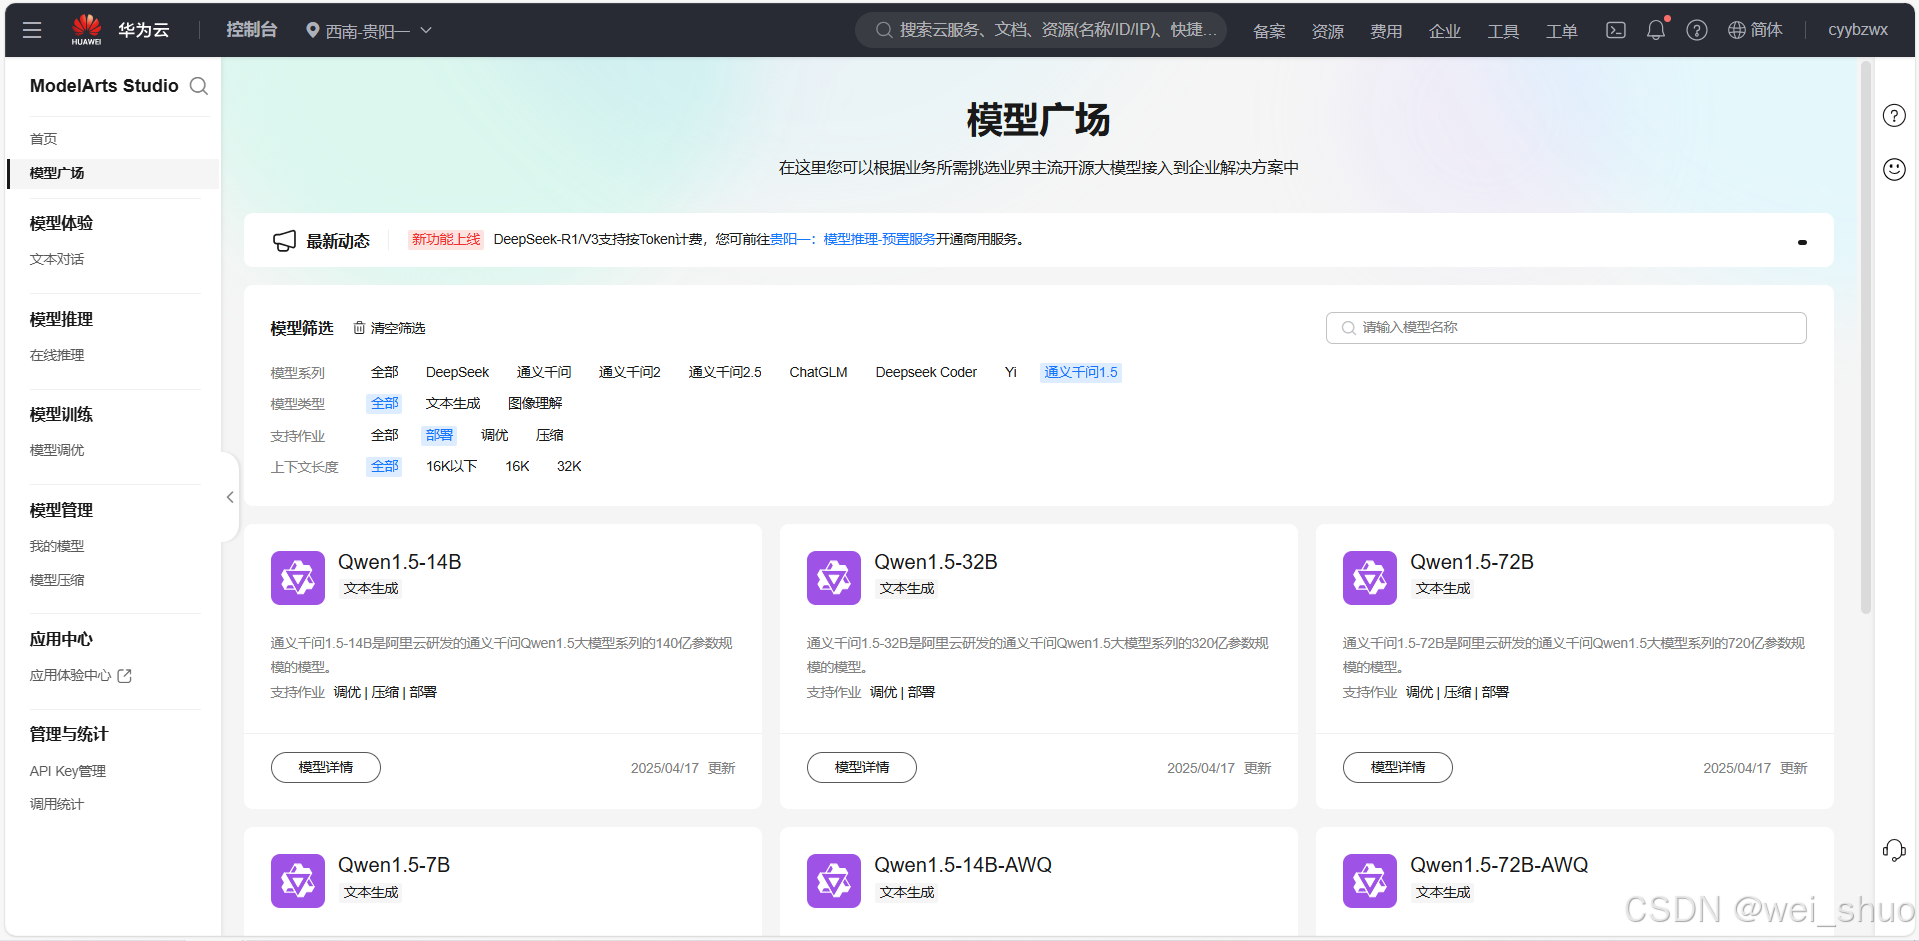The image size is (1919, 941).
Task: Open 我的模型 in the sidebar
Action: click(x=57, y=546)
